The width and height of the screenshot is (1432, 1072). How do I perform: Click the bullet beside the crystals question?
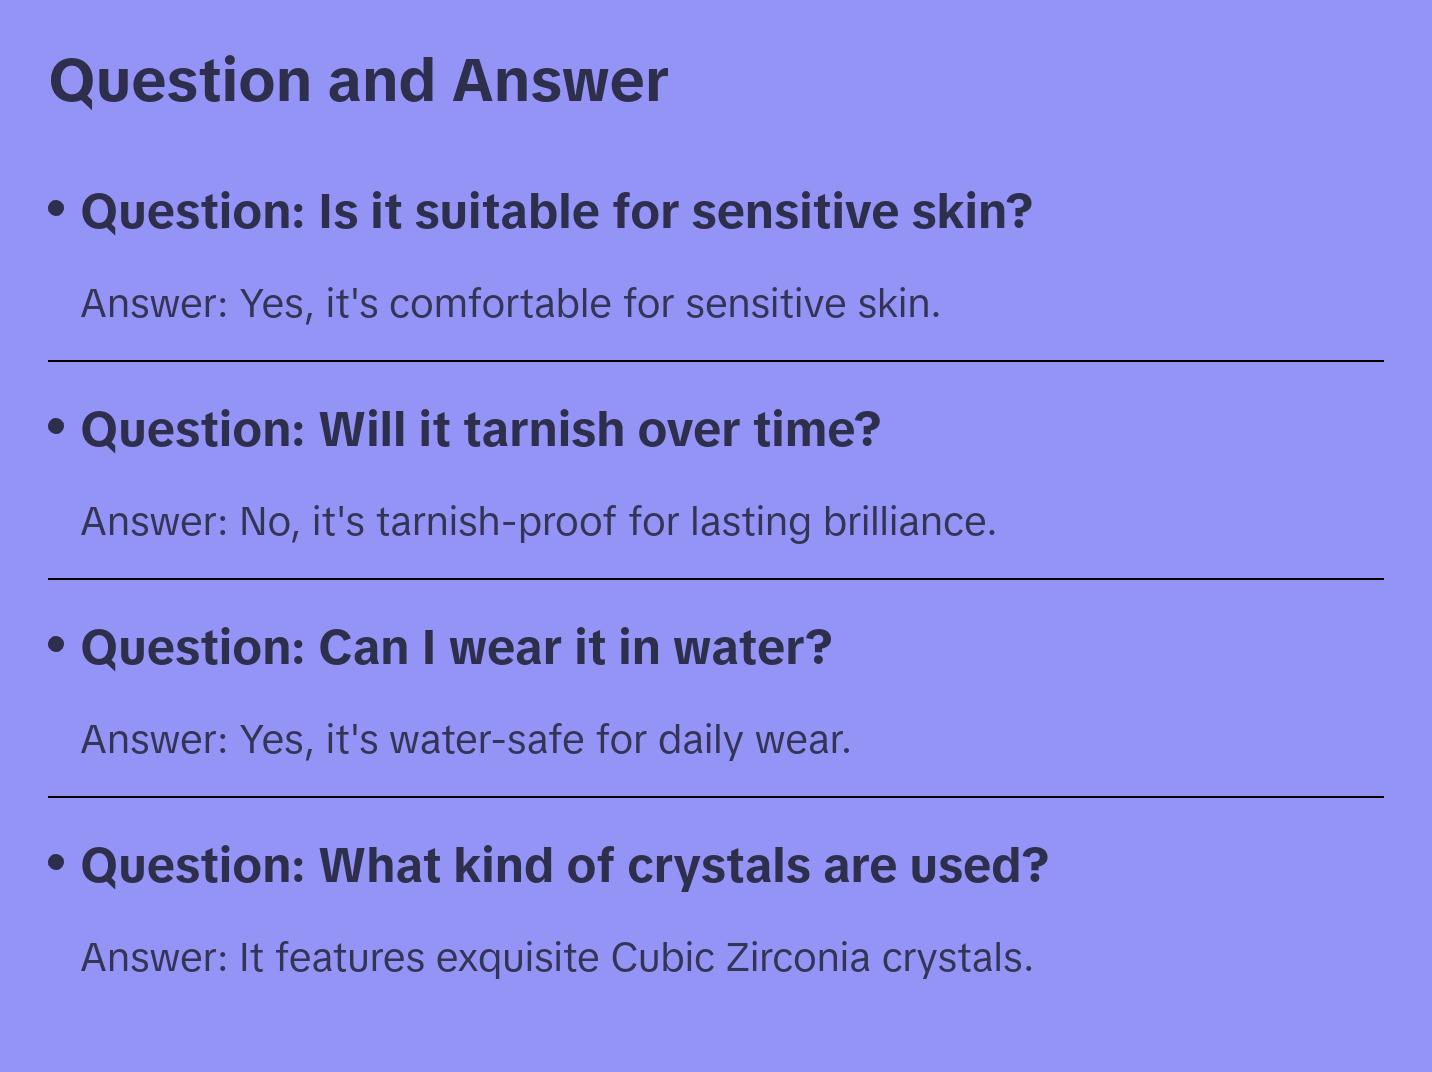[57, 862]
